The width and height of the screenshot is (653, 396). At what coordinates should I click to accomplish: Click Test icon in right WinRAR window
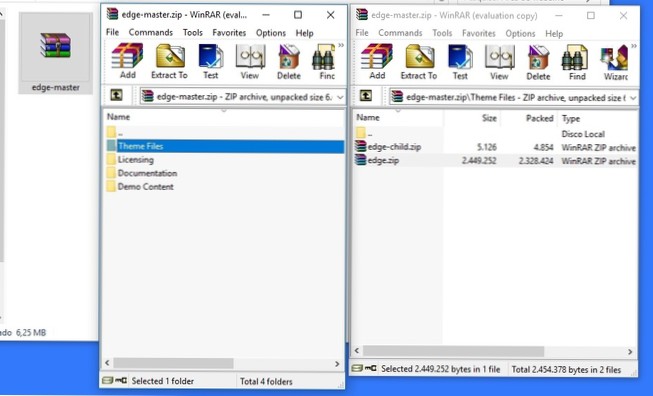(x=460, y=61)
